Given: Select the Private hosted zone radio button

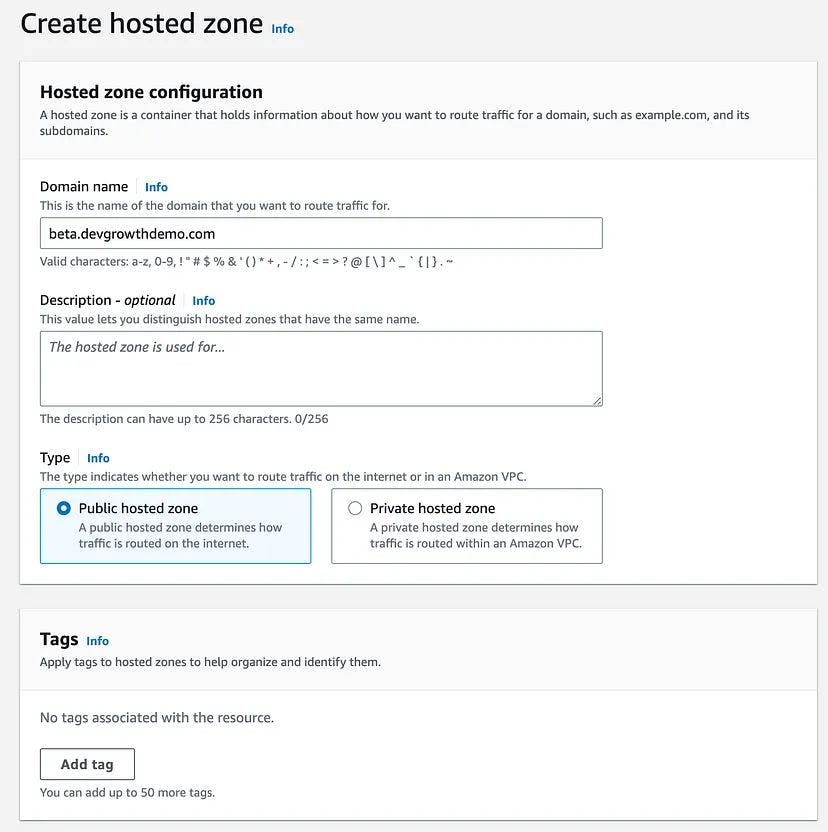Looking at the screenshot, I should 355,508.
